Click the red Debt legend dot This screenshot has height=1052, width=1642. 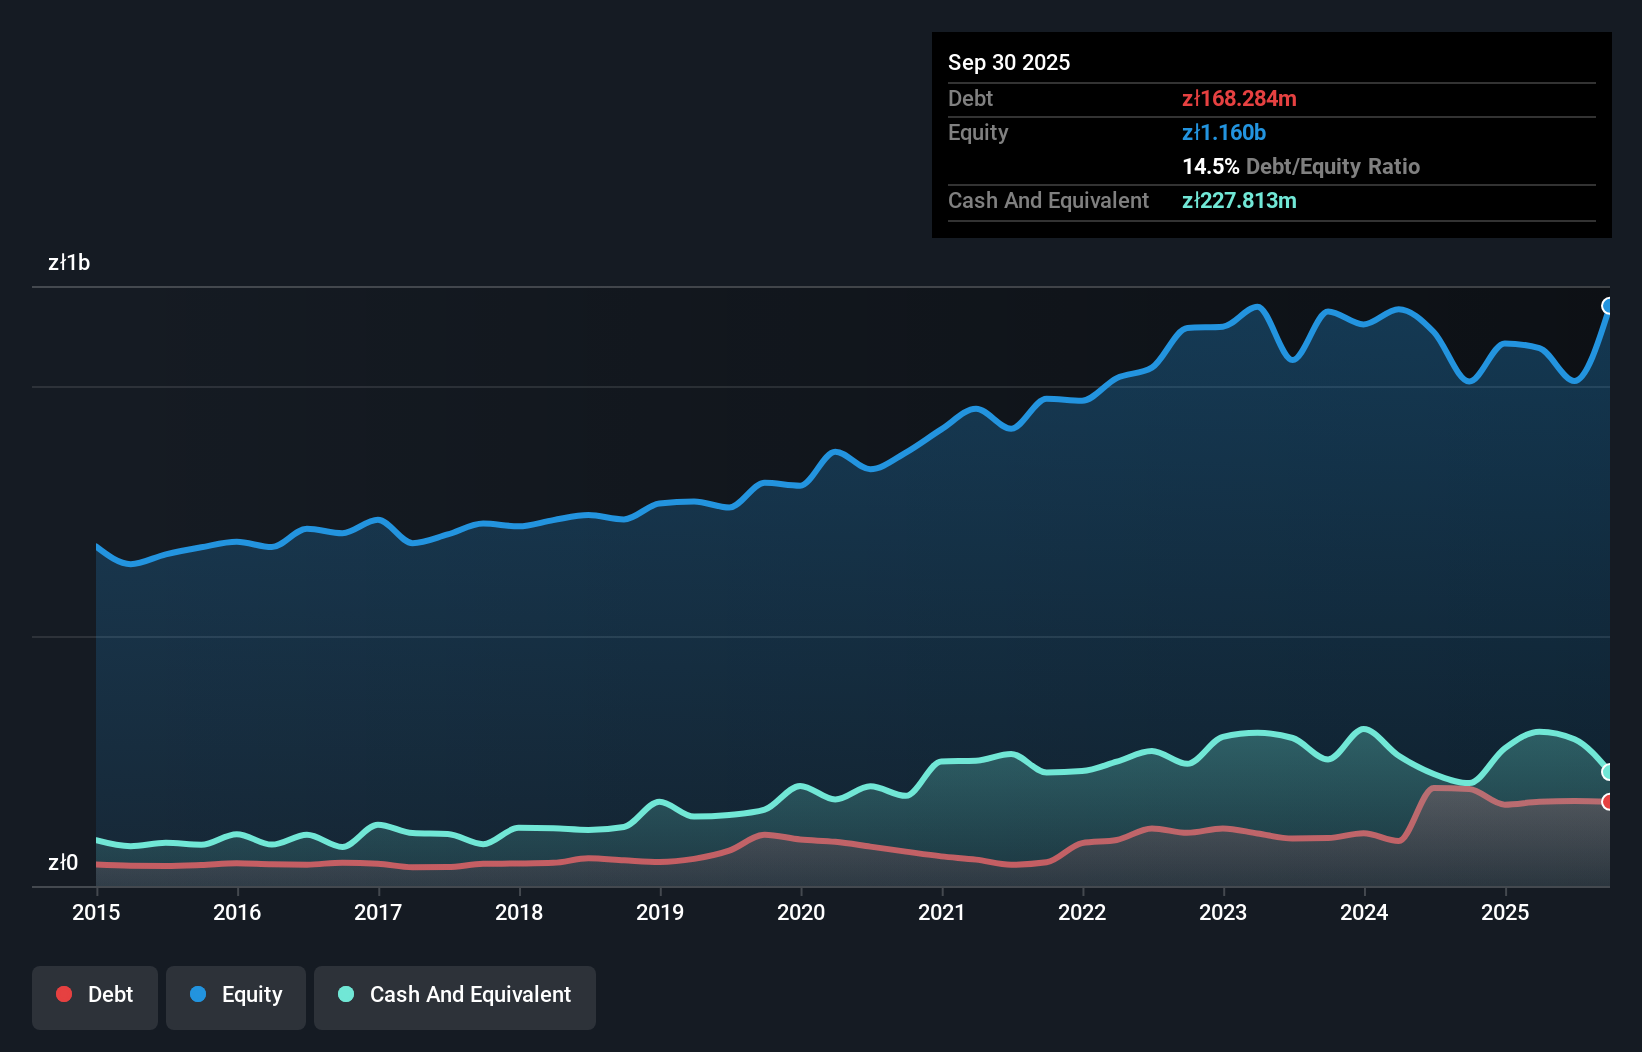pyautogui.click(x=62, y=993)
